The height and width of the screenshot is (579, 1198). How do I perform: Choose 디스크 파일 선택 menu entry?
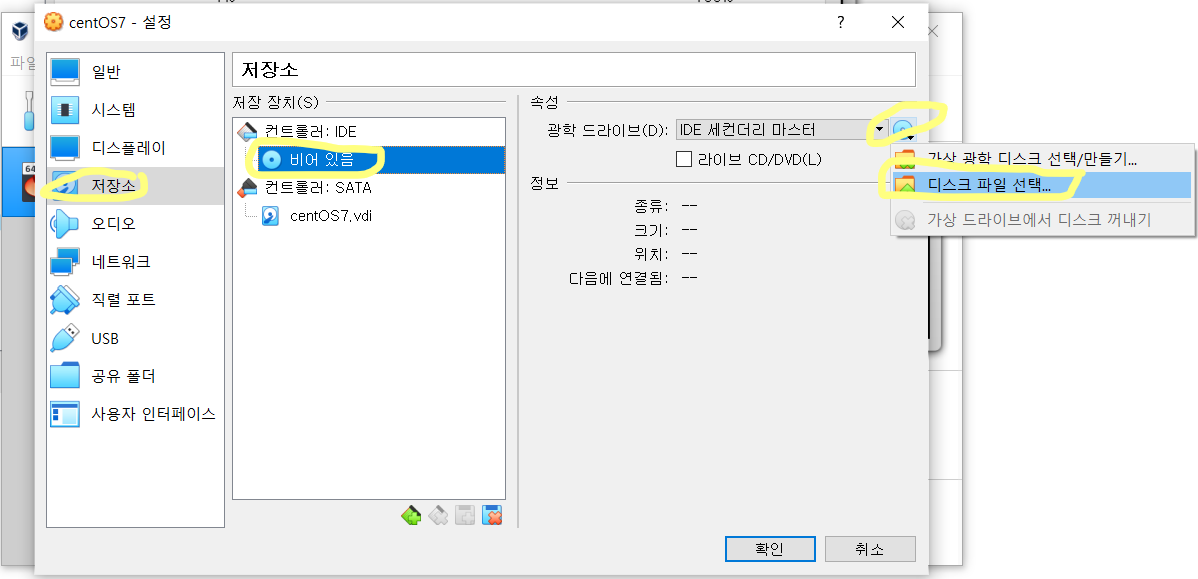tap(1042, 185)
